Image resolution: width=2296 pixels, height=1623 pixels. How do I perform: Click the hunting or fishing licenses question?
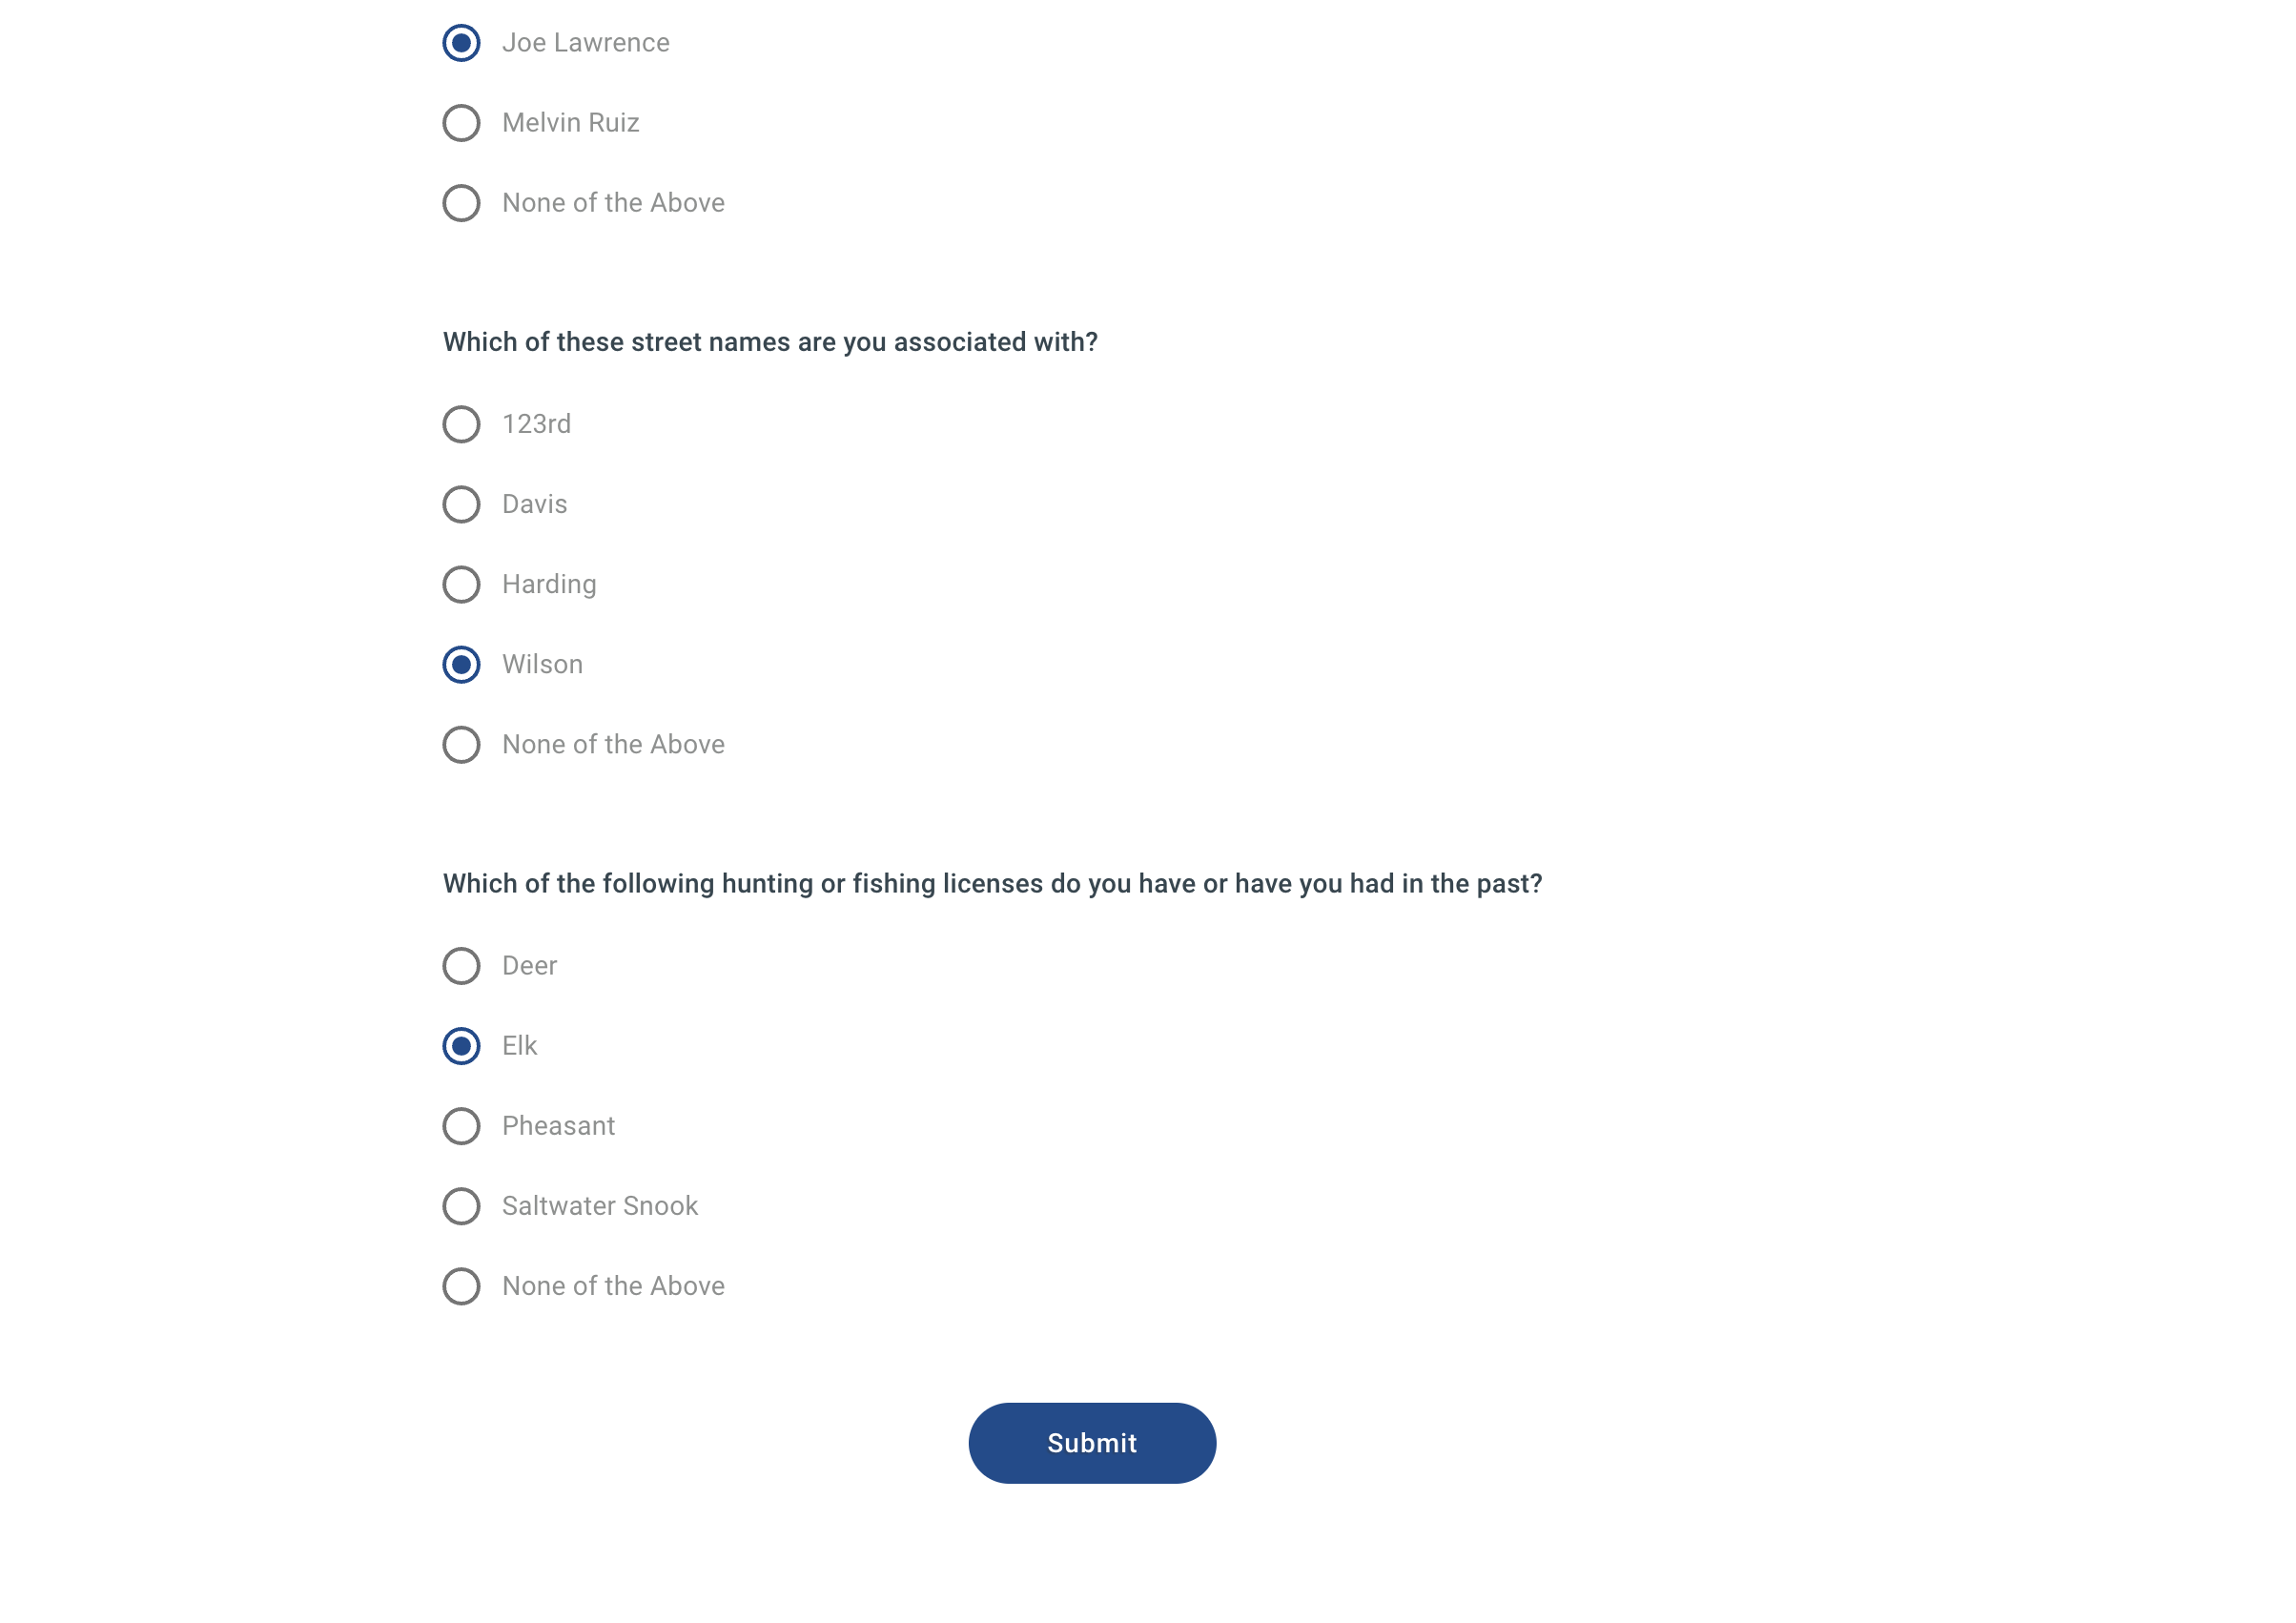(992, 884)
